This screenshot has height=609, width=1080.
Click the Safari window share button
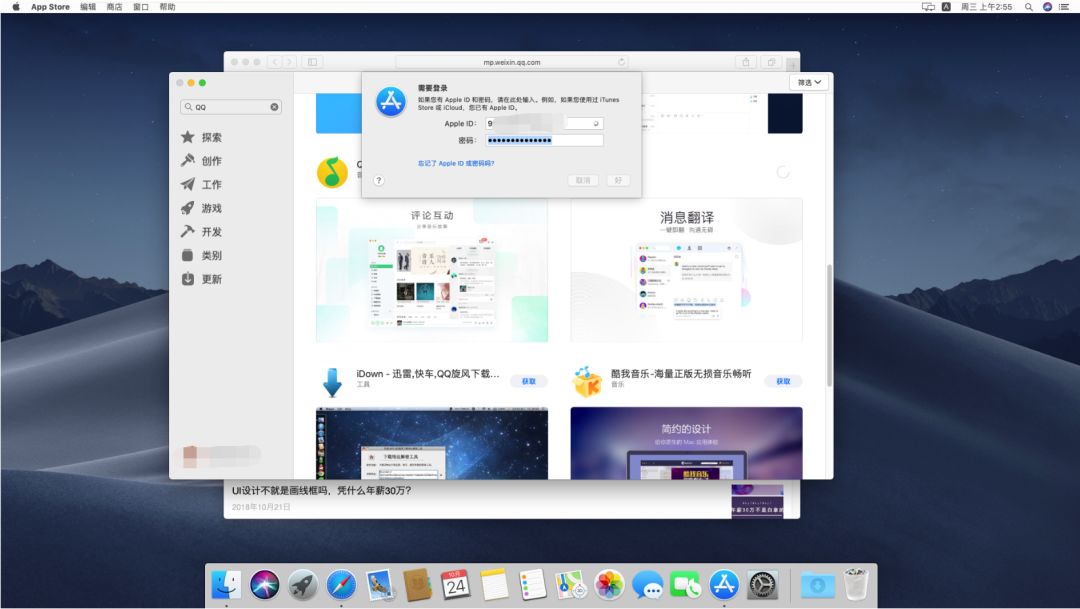pos(745,62)
